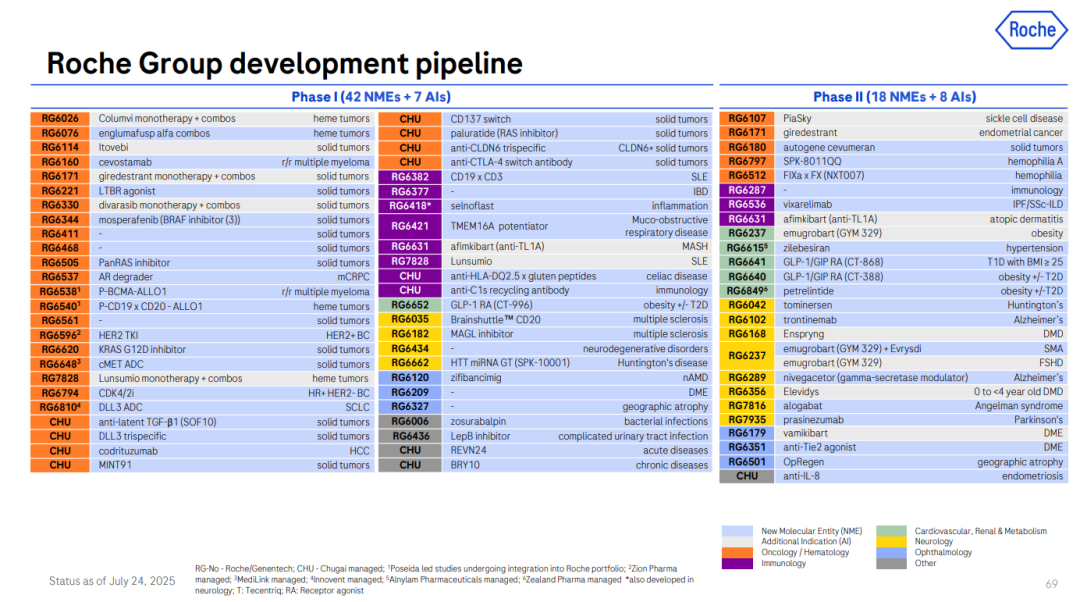Click divarasib monotherapy + combos
This screenshot has height=602, width=1080.
coord(169,205)
